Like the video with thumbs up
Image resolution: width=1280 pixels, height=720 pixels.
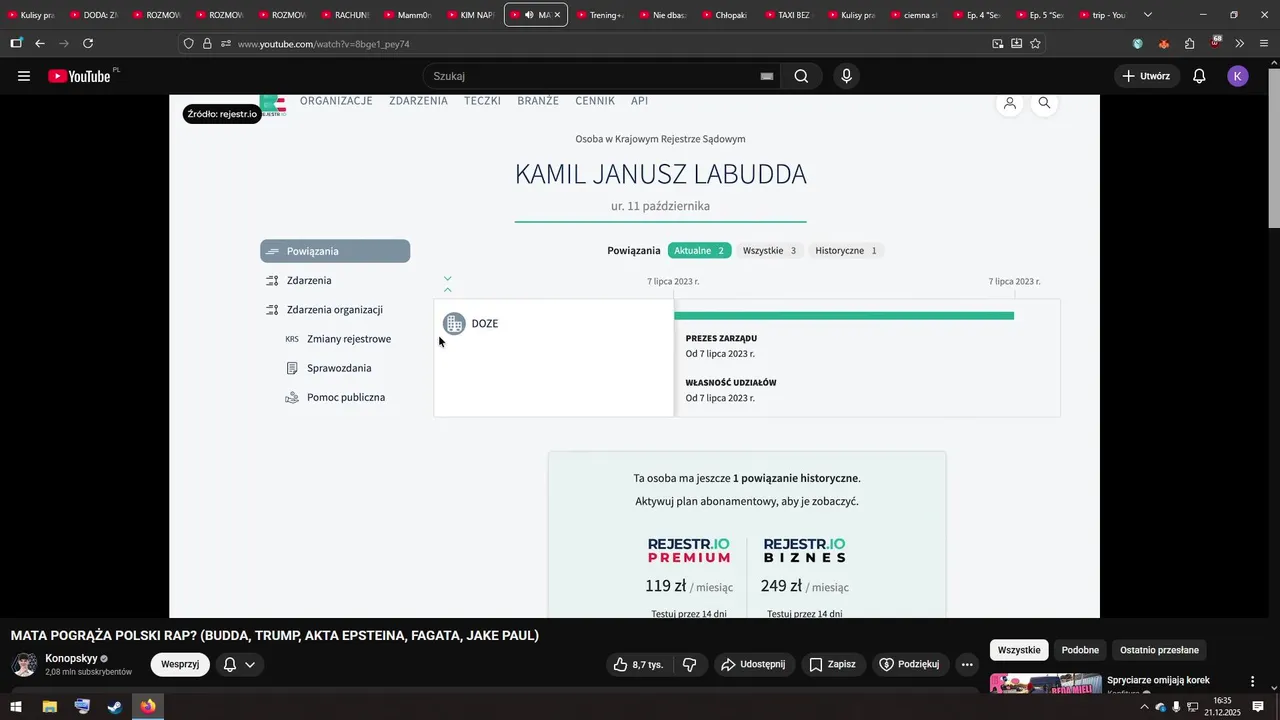point(638,664)
